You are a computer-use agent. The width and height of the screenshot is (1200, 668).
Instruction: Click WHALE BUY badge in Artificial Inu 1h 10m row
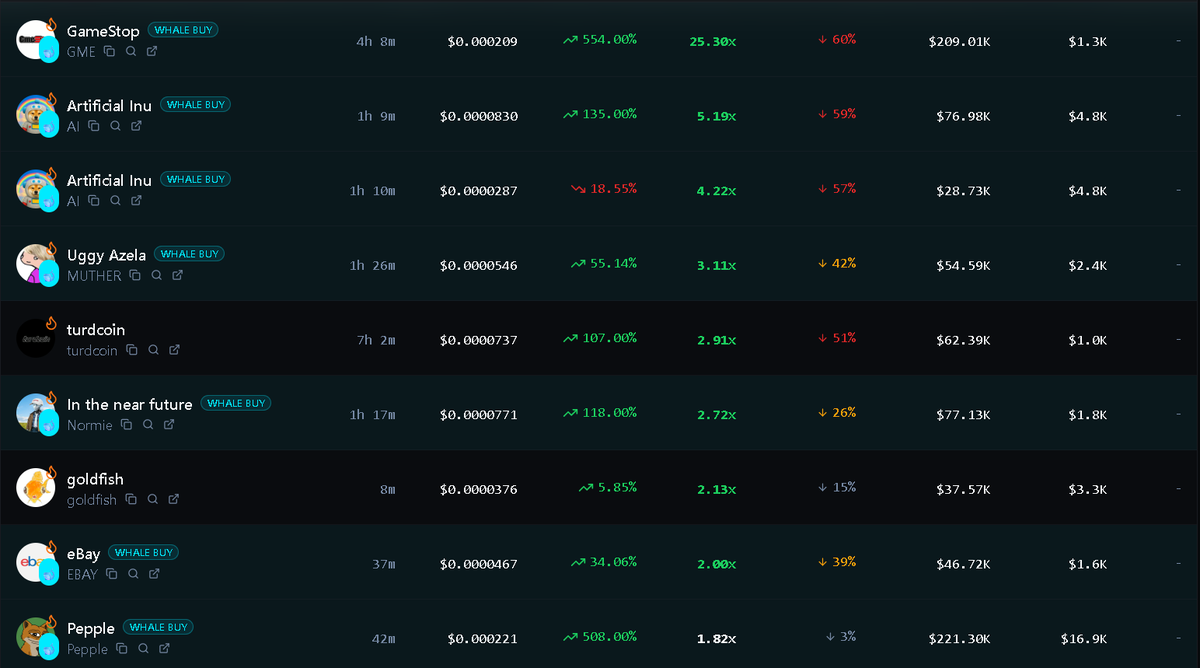click(x=195, y=179)
